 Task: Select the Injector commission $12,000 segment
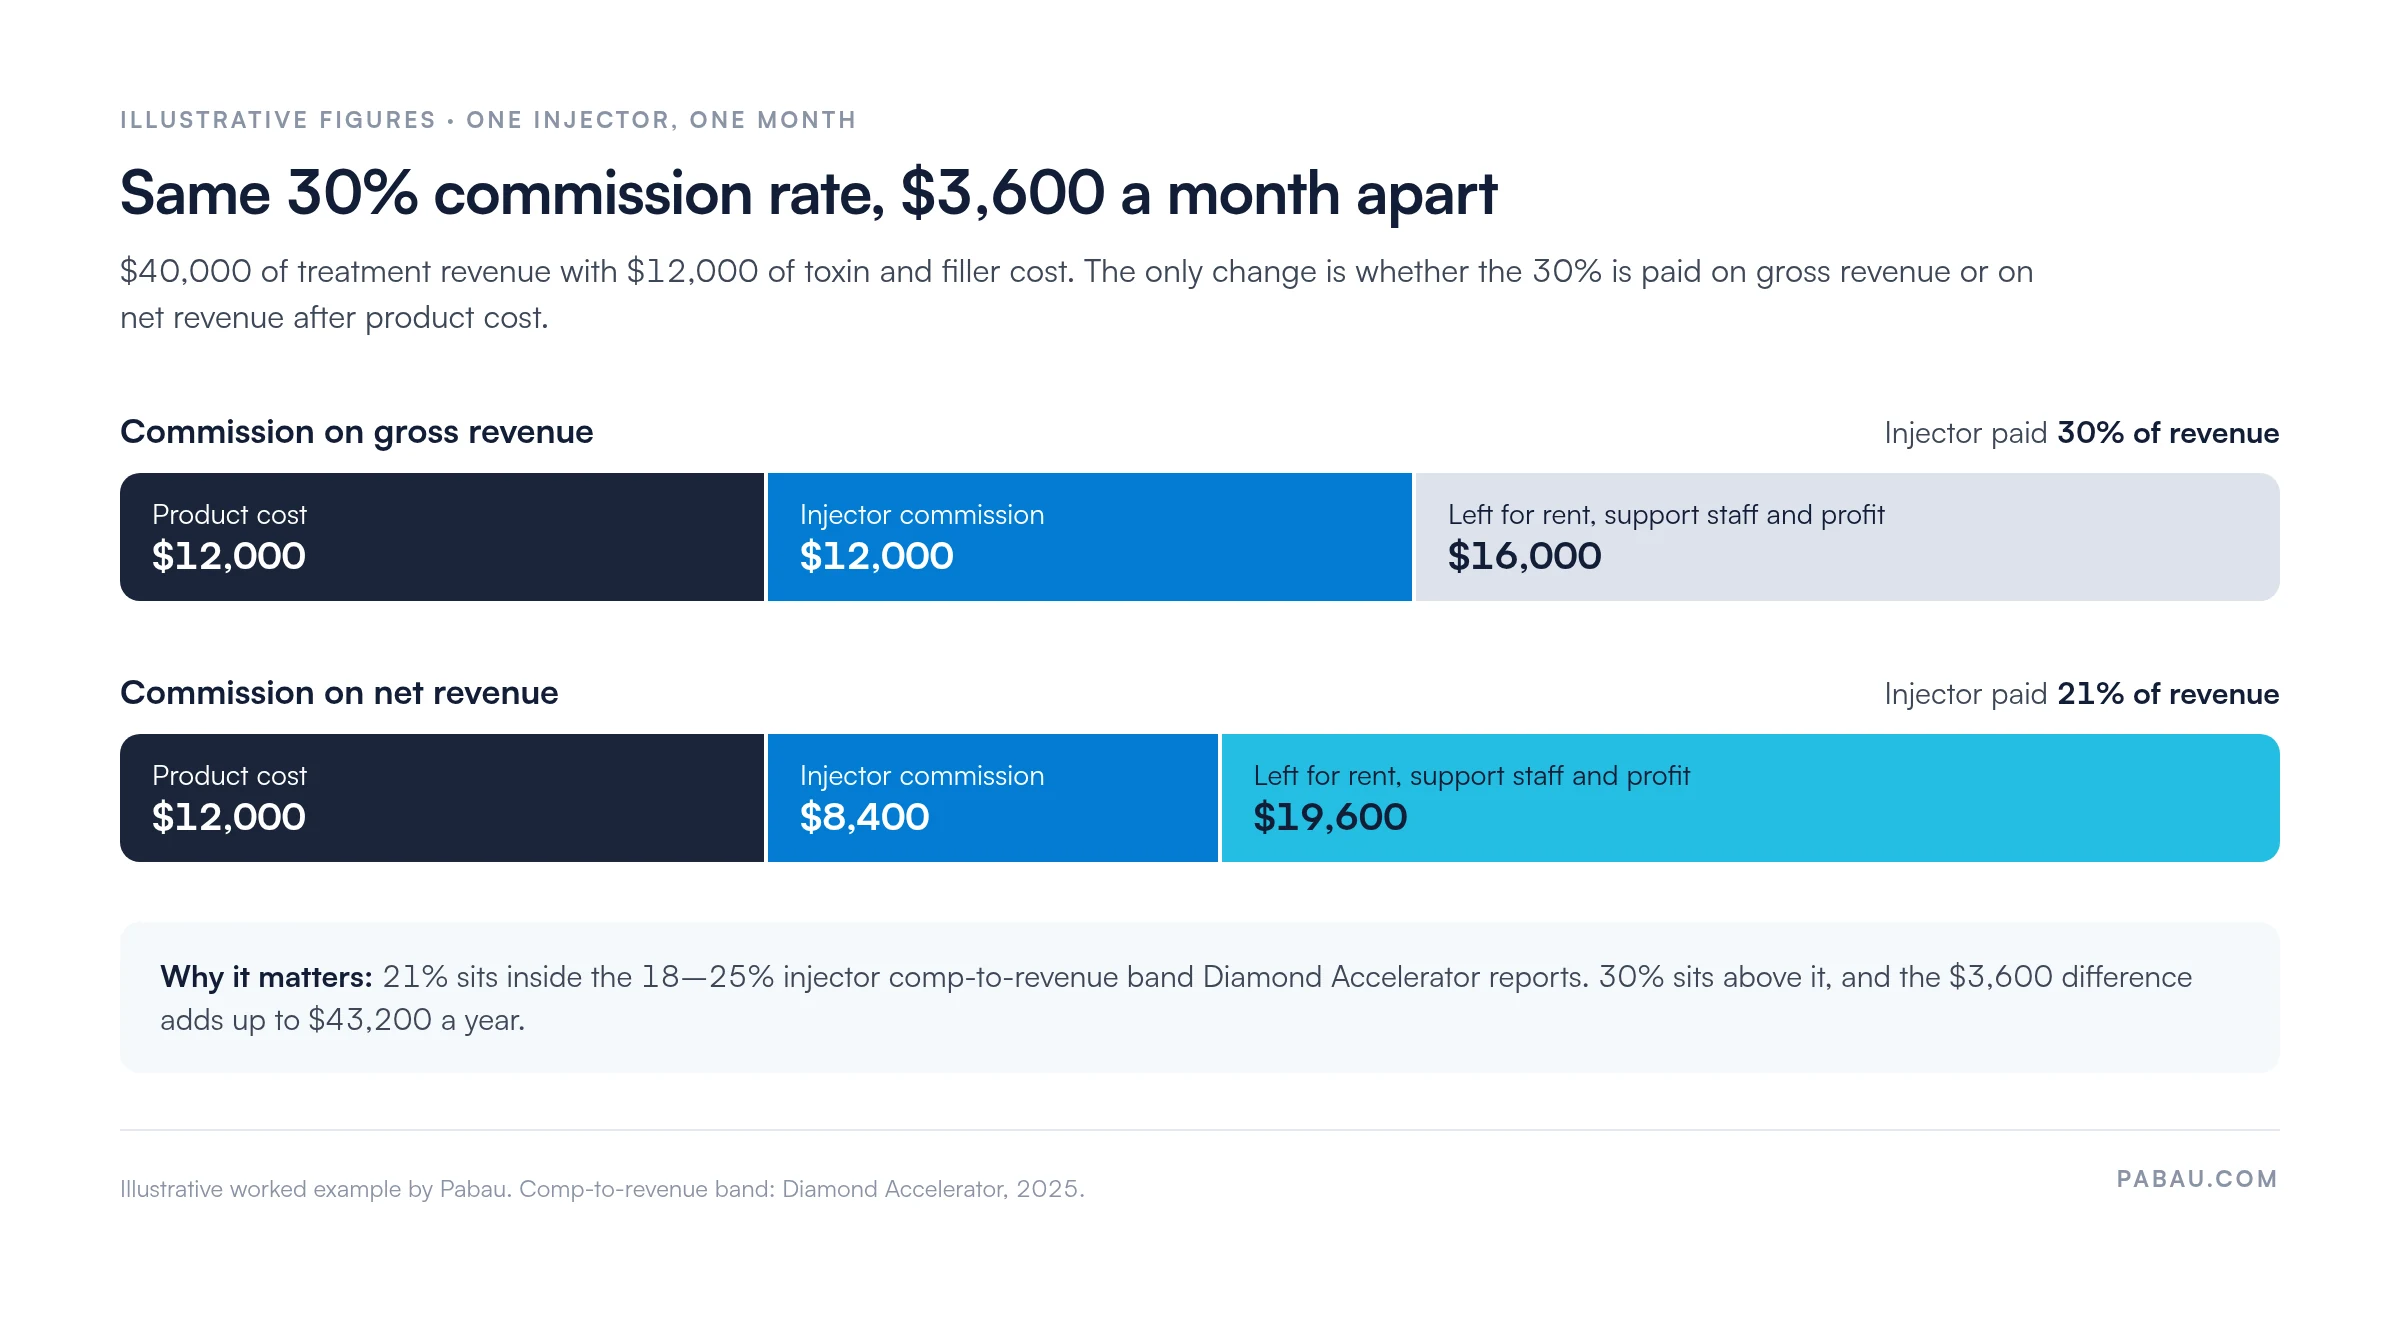[1090, 537]
